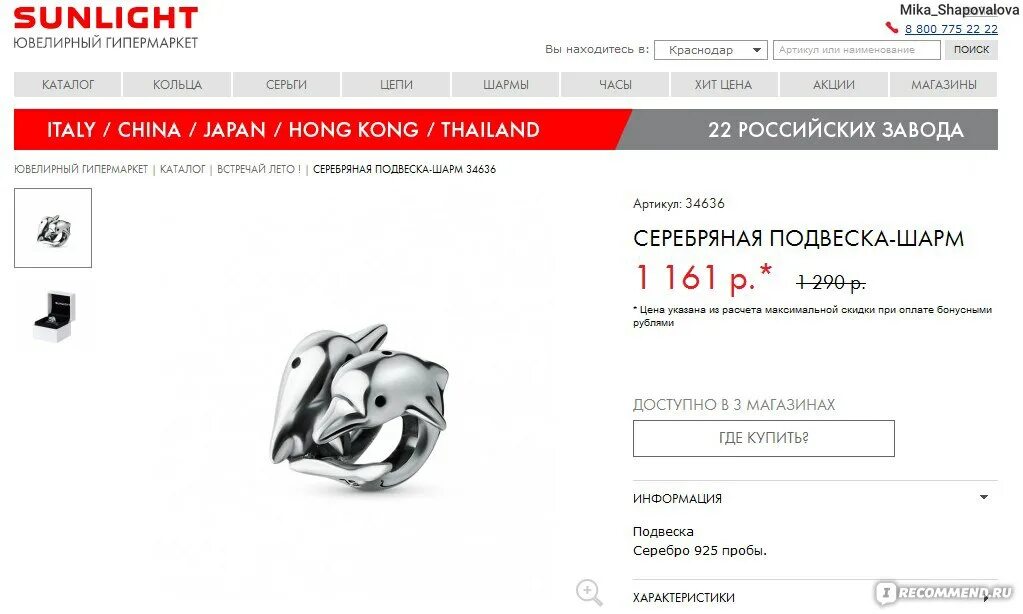Open the Краснодар city dropdown
The image size is (1023, 614).
coord(710,50)
